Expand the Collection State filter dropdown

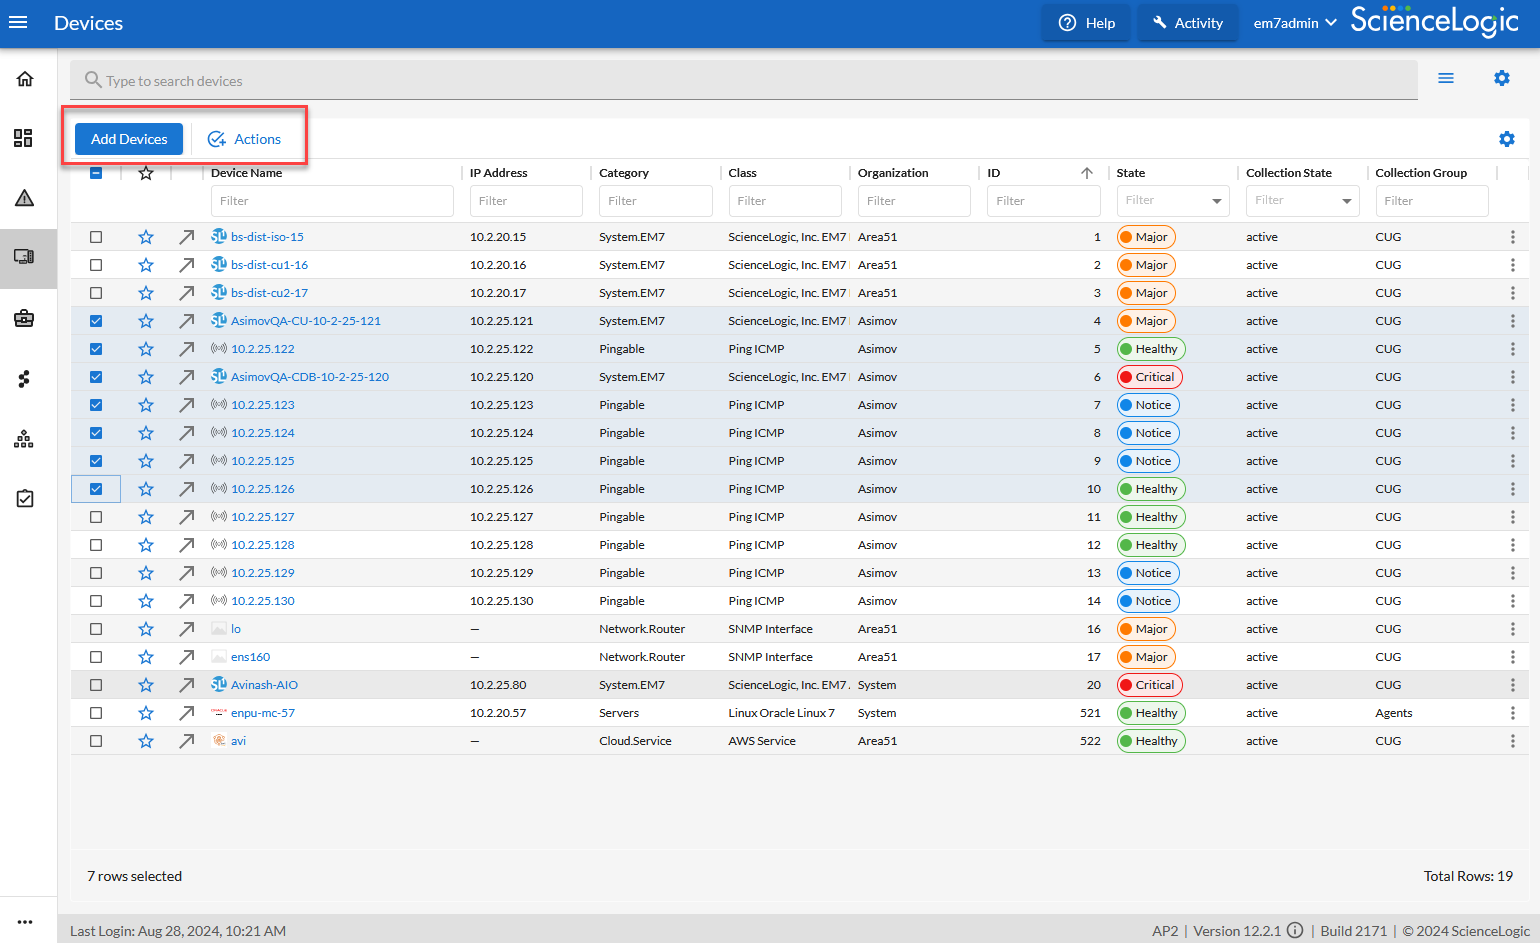tap(1346, 201)
